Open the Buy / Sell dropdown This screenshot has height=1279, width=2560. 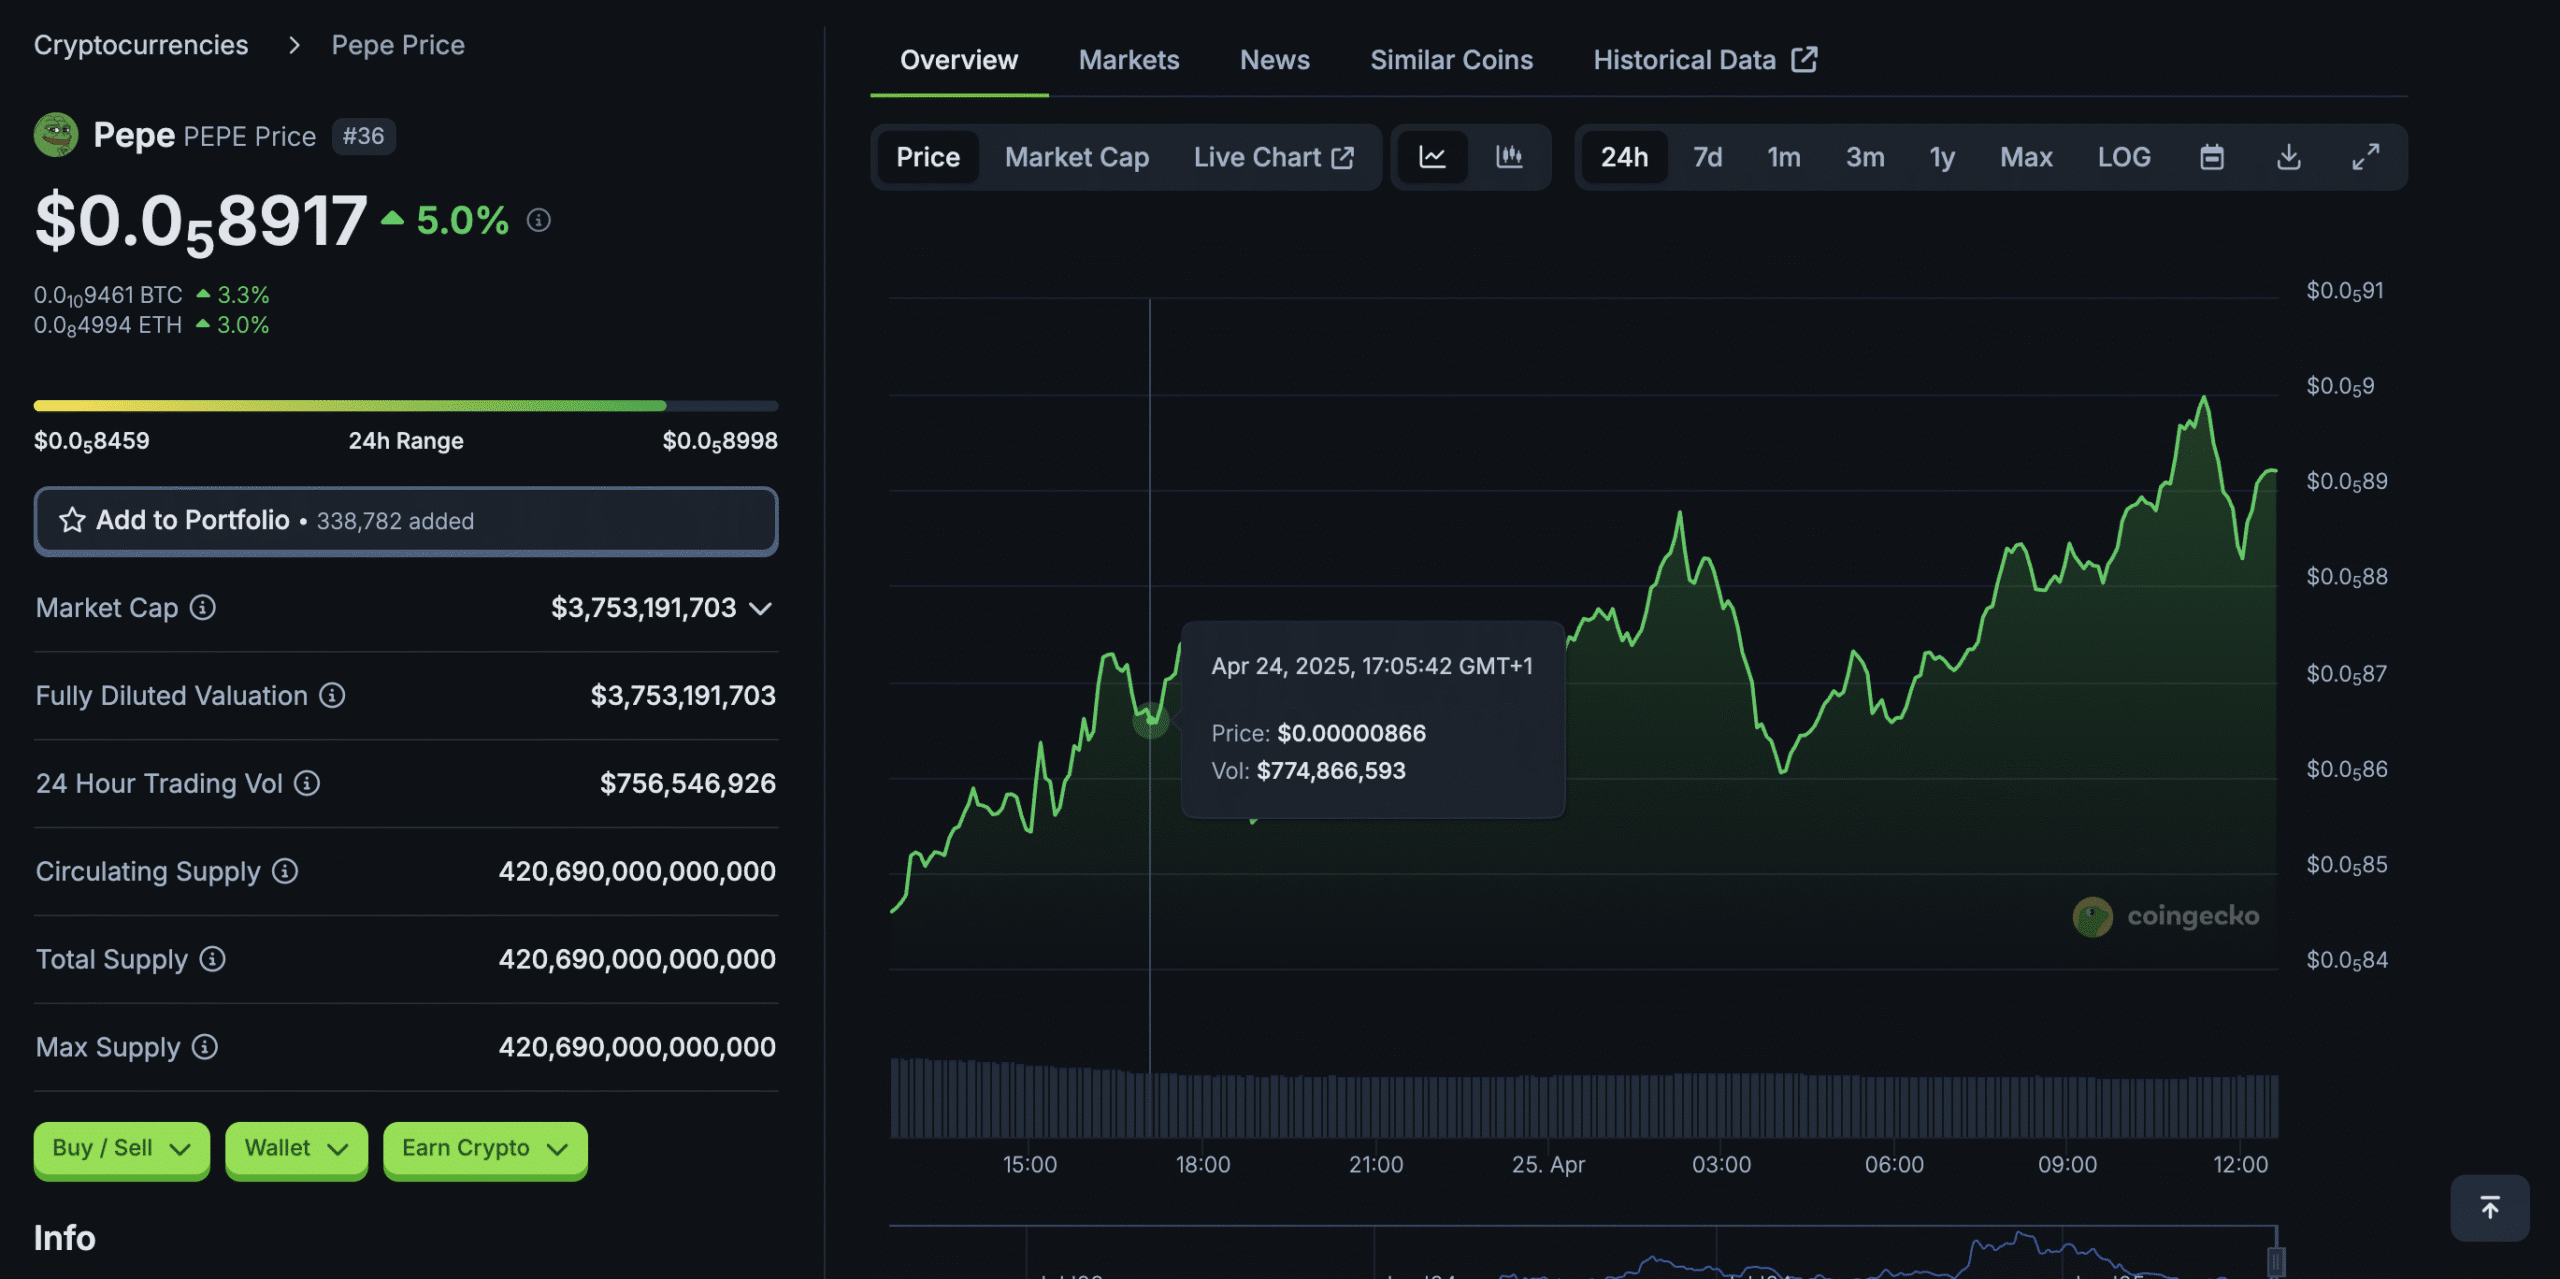pyautogui.click(x=122, y=1148)
